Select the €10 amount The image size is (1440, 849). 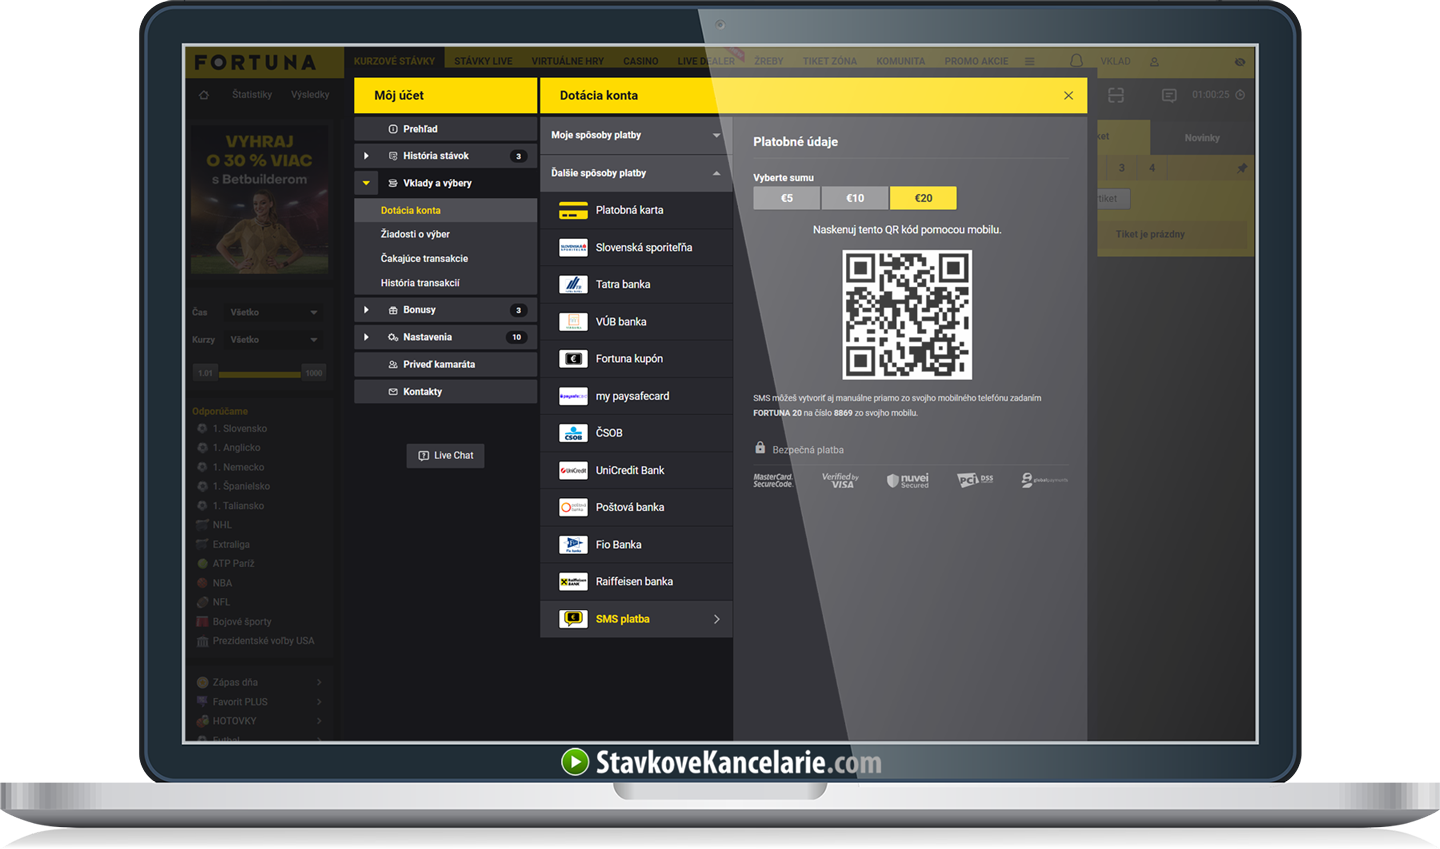click(855, 198)
